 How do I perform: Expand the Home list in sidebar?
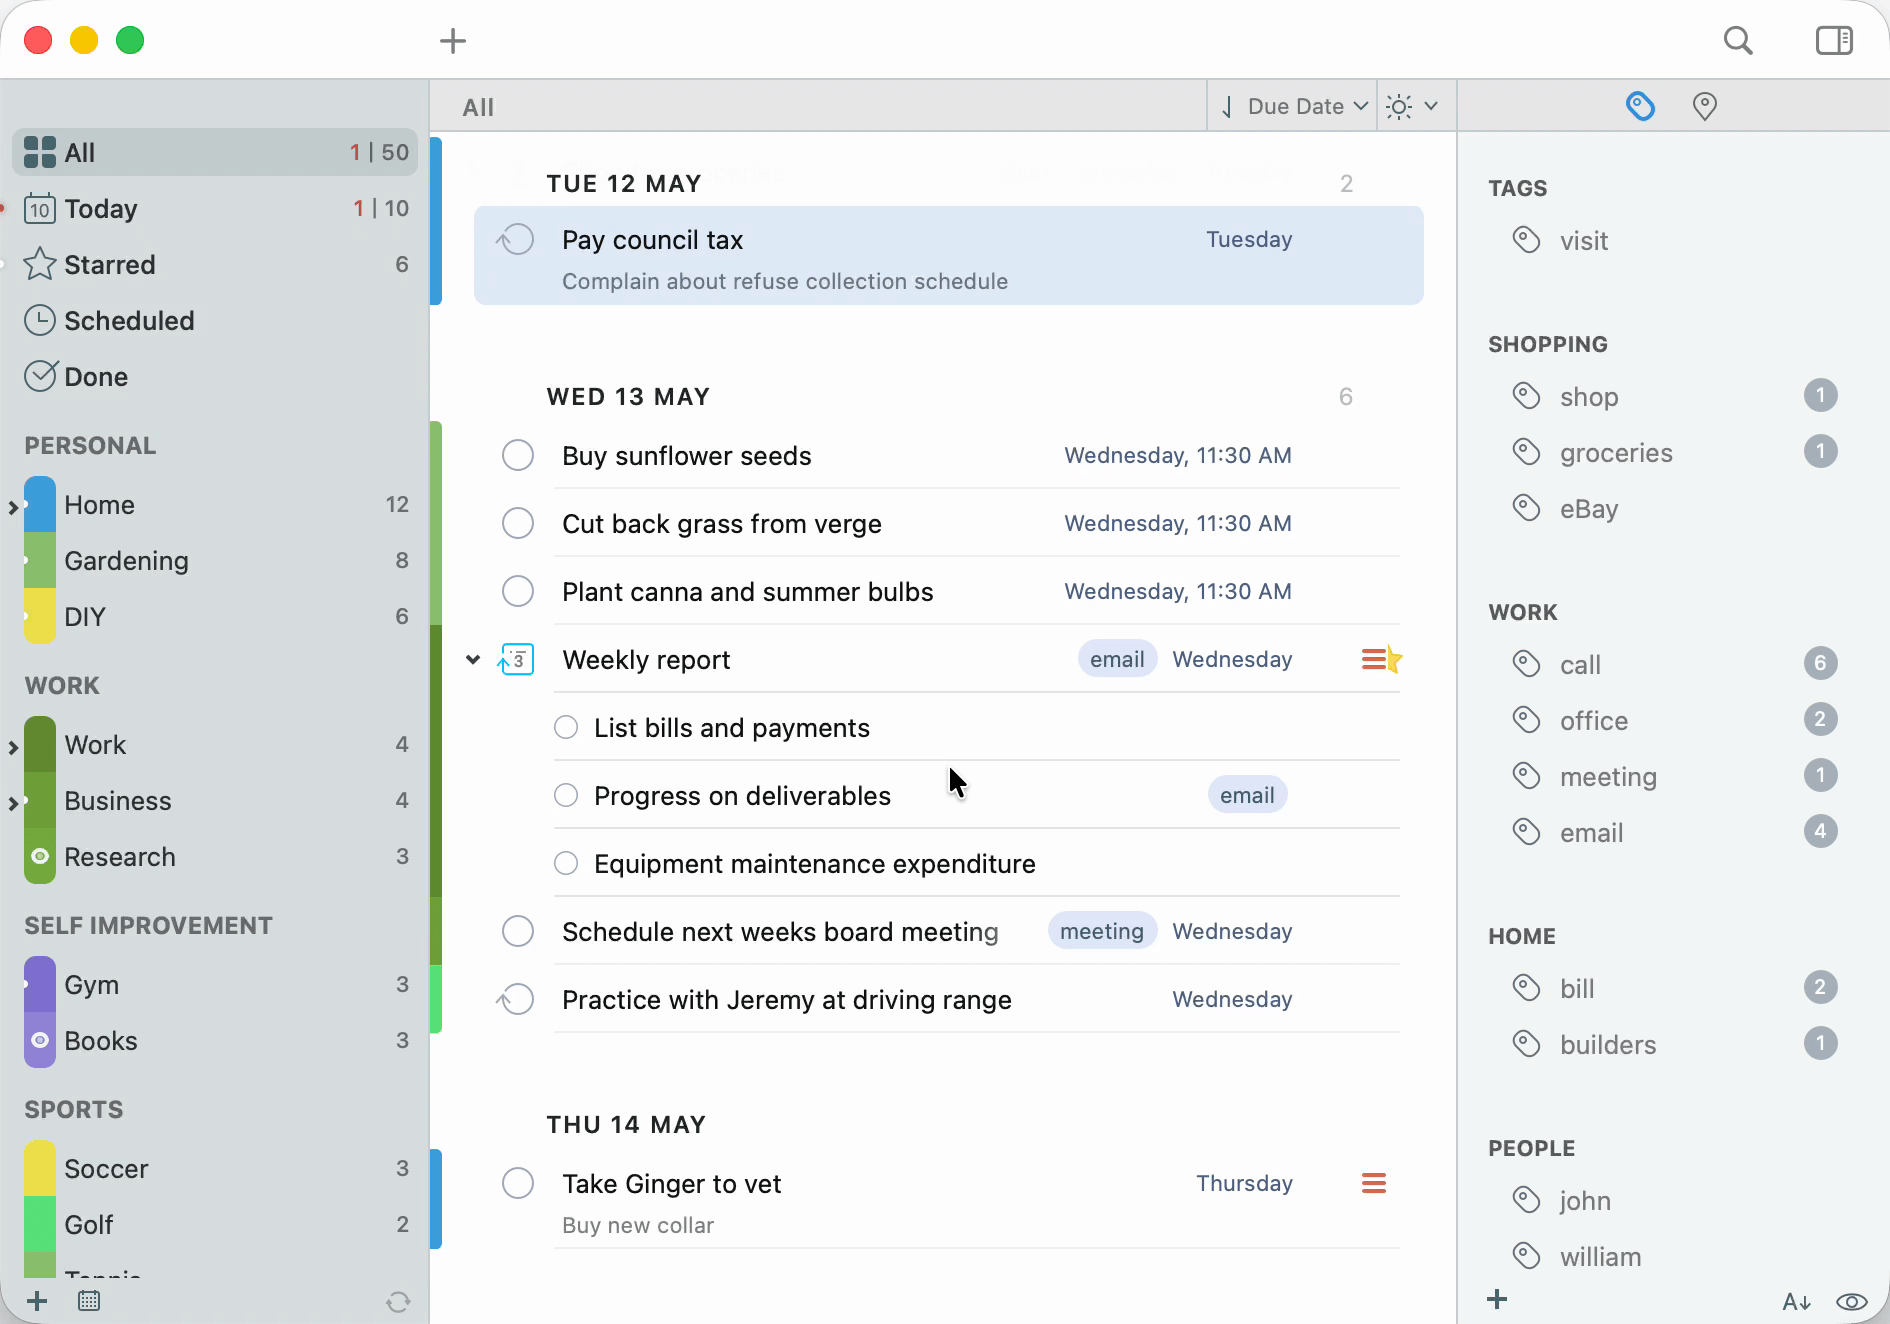point(13,507)
